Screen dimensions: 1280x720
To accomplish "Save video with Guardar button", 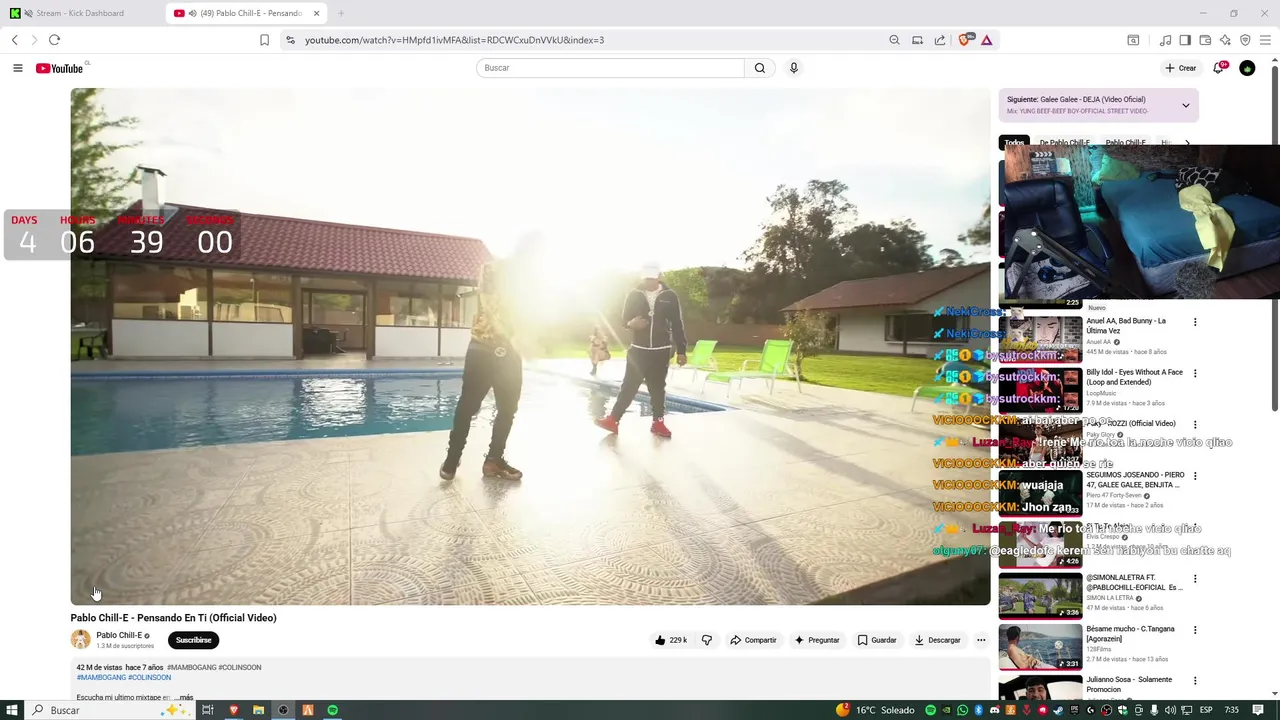I will pos(877,640).
